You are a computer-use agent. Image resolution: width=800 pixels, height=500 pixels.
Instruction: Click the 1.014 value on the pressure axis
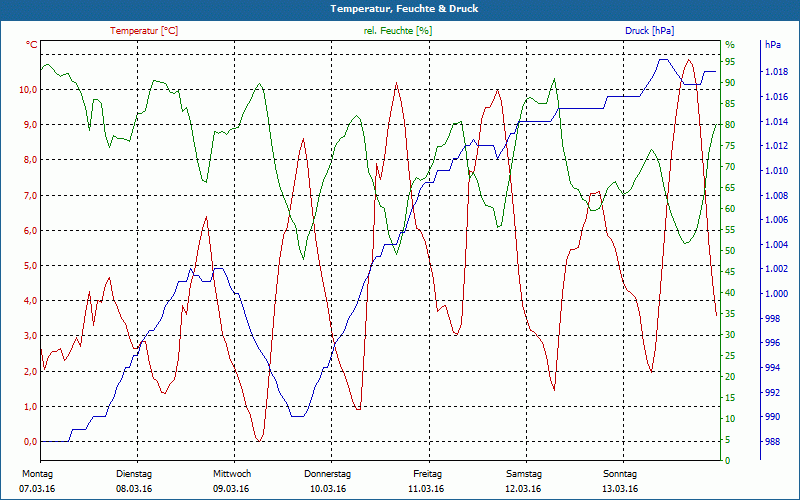[776, 121]
